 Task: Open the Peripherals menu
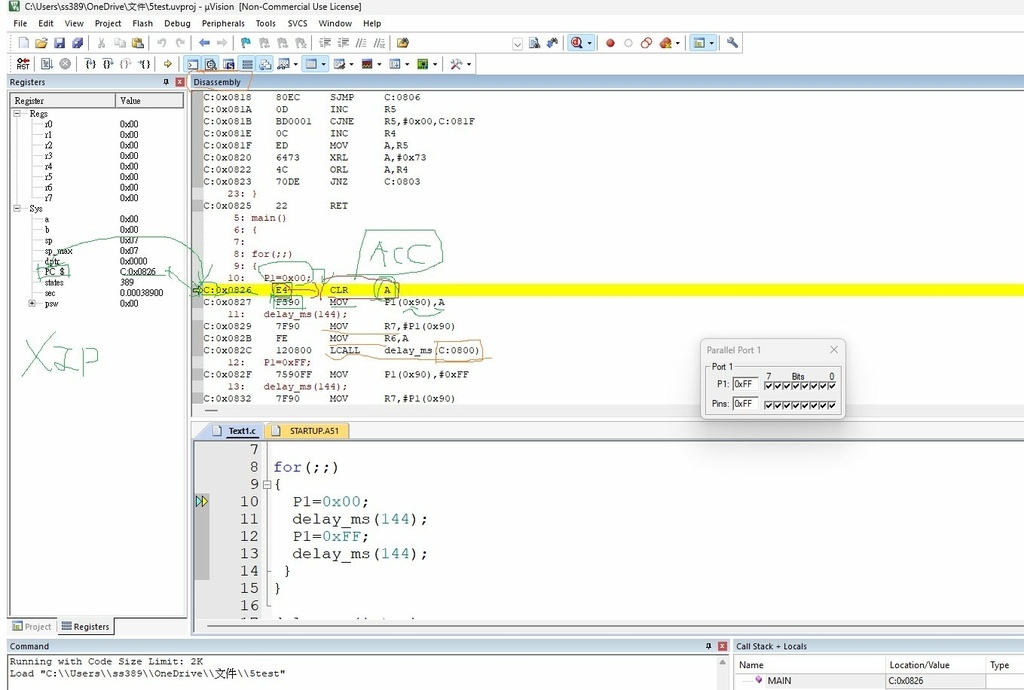223,23
